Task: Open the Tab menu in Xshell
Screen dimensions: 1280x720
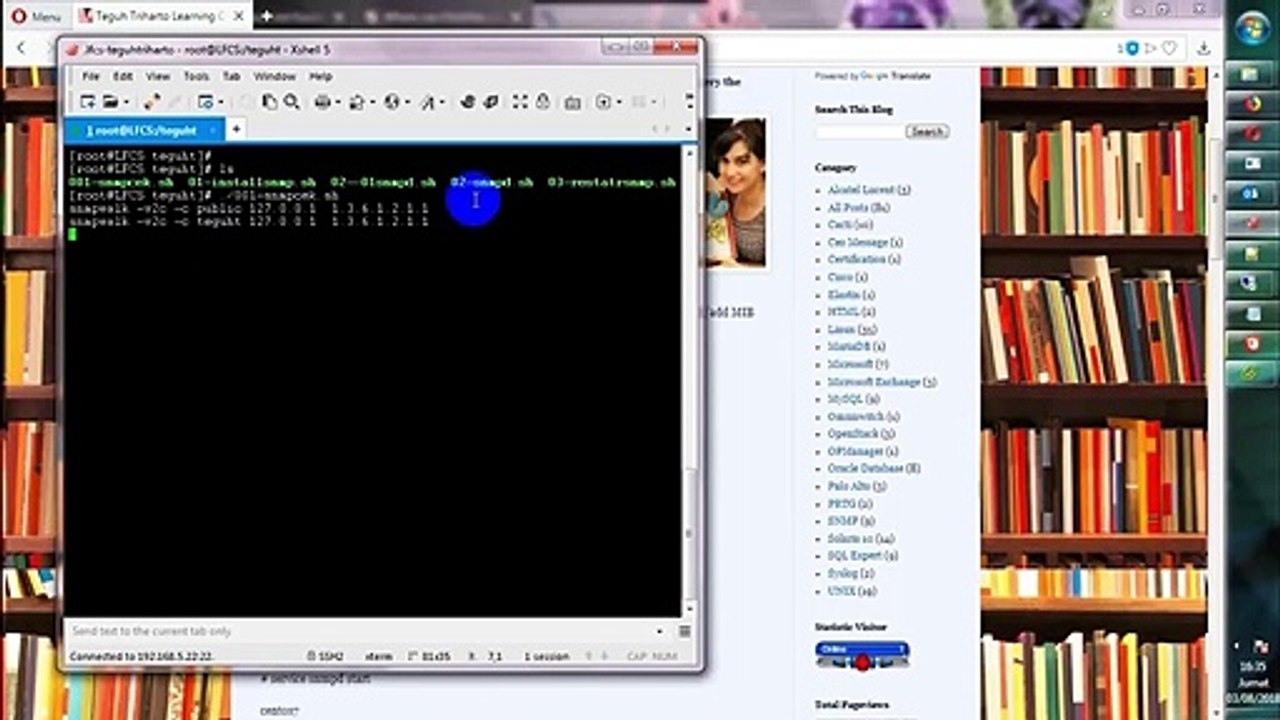Action: pos(231,76)
